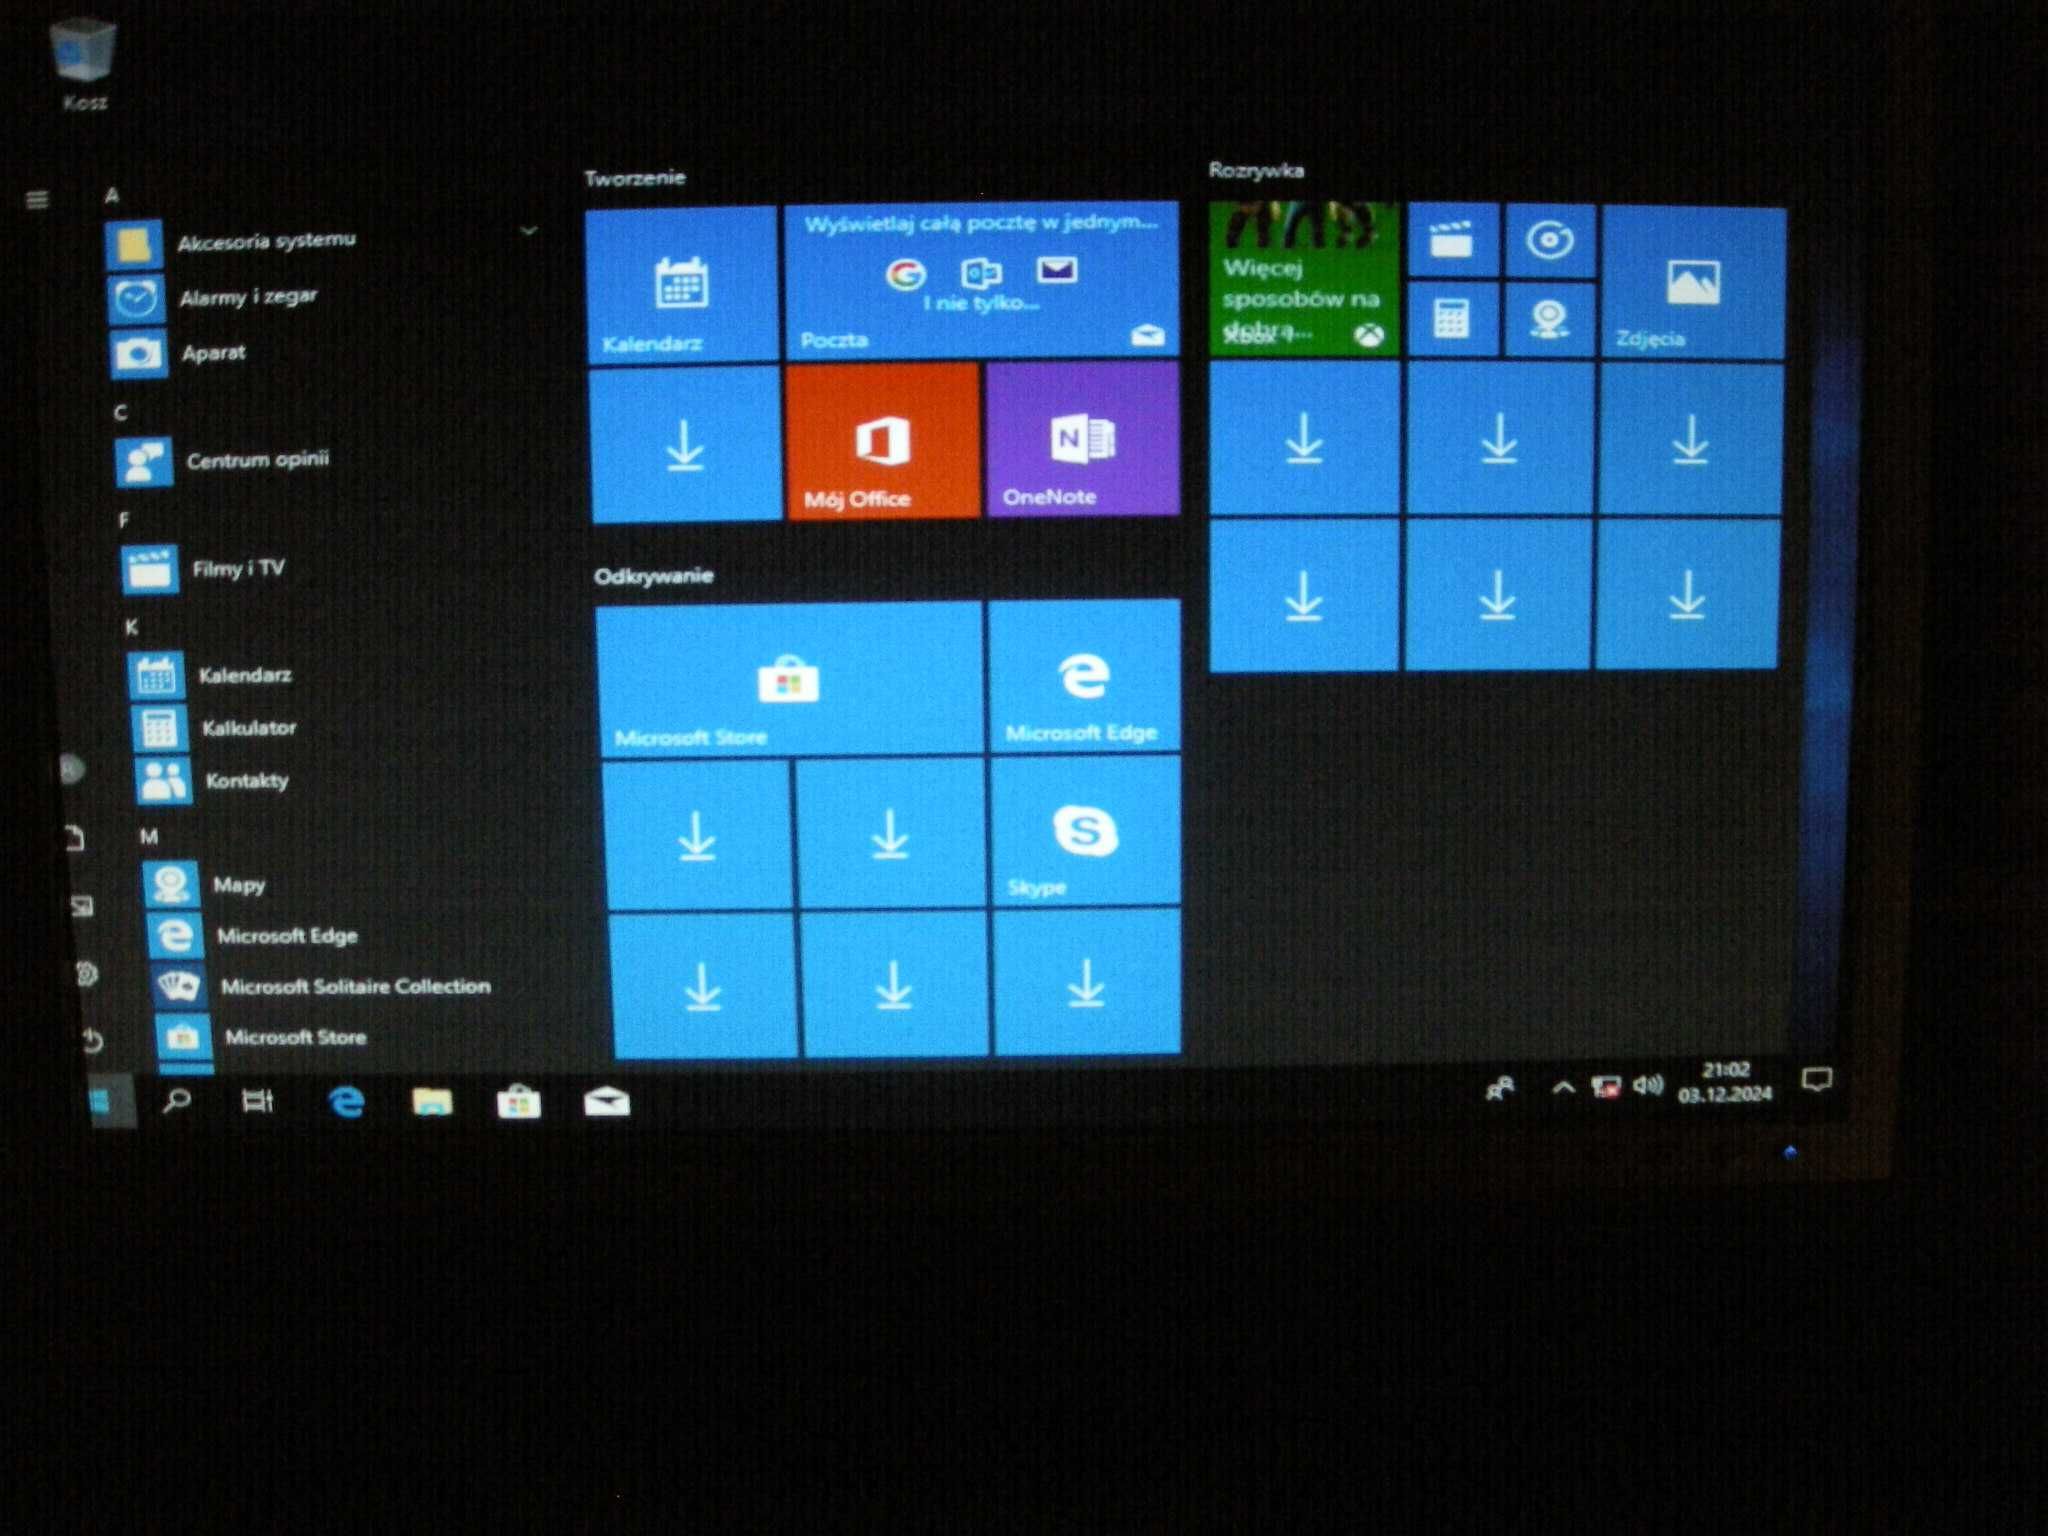
Task: Click the power button in start menu
Action: coord(92,1041)
